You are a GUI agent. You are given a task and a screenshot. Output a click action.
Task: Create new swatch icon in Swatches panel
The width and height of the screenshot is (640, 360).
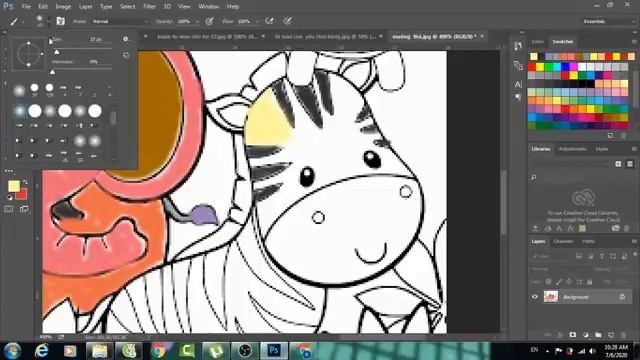pyautogui.click(x=610, y=136)
